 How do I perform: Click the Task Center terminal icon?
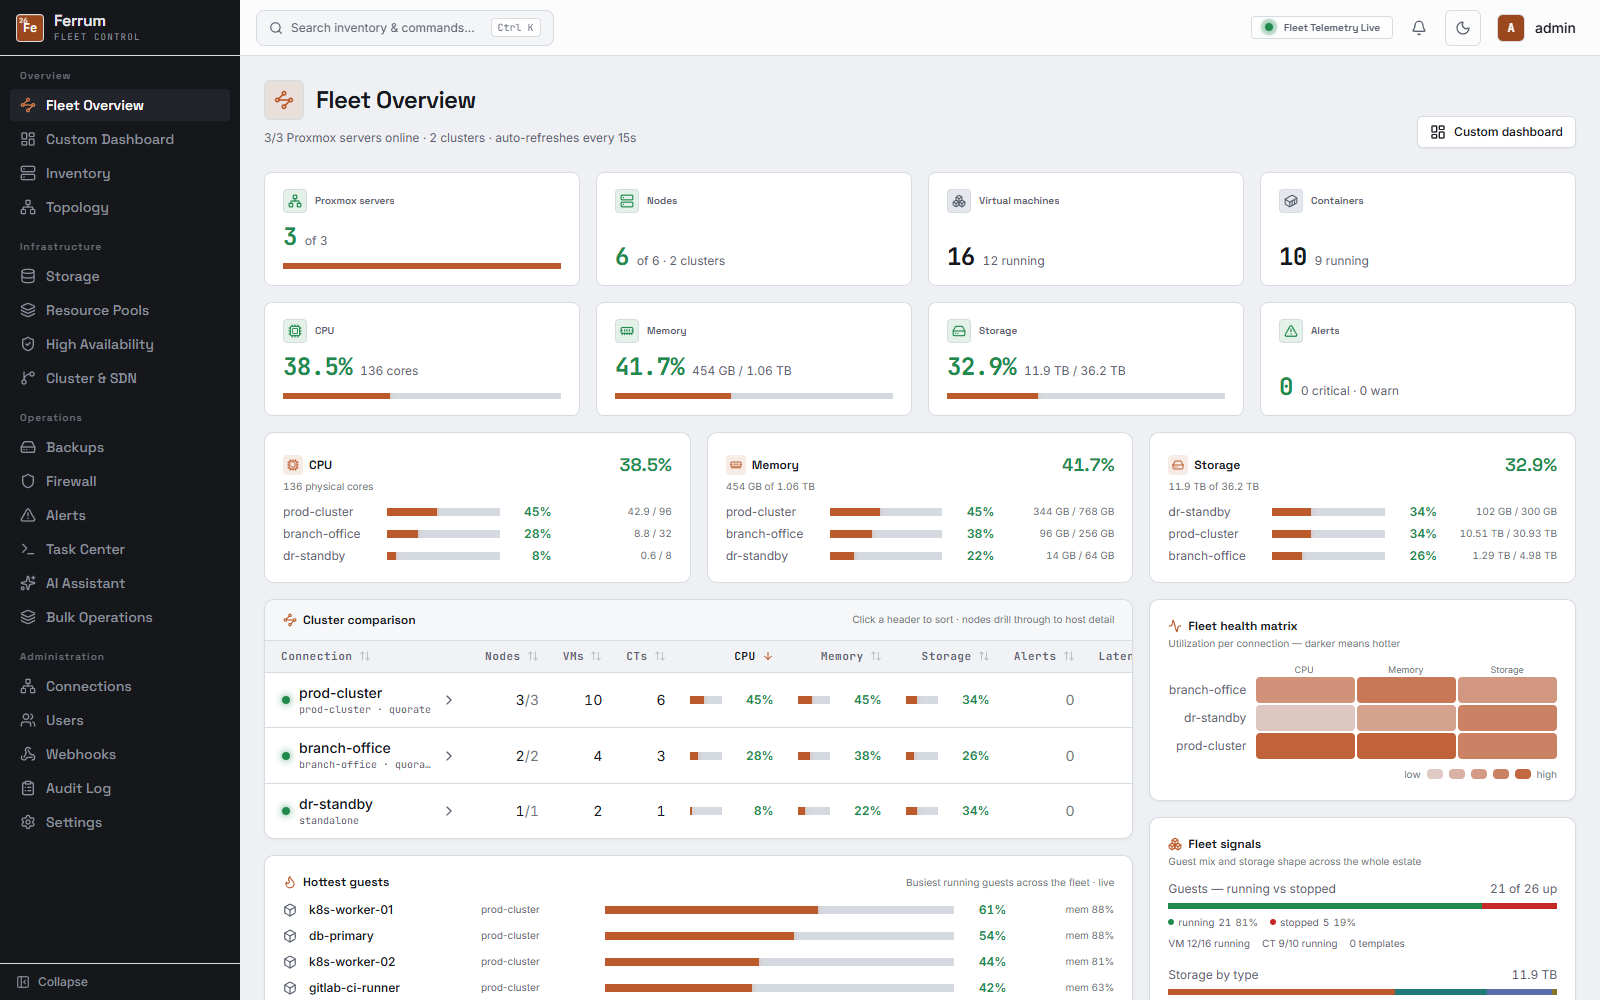[x=28, y=549]
